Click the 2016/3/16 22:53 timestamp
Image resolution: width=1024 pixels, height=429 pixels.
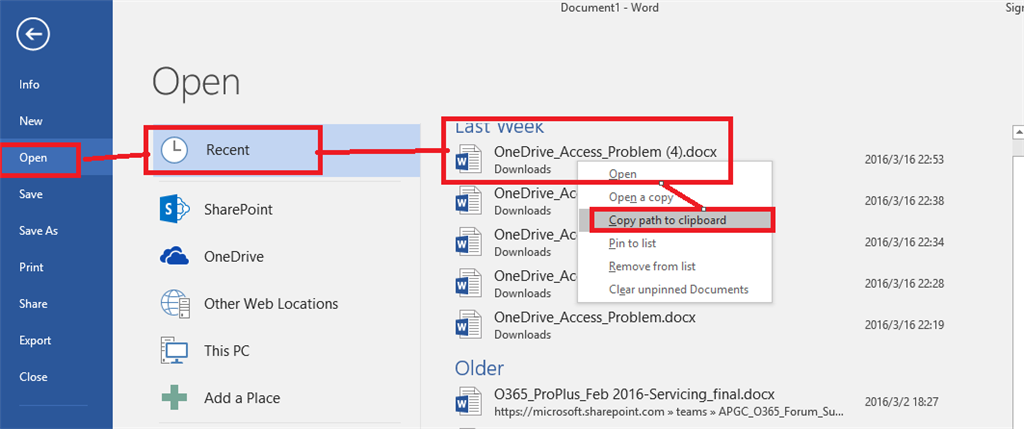904,159
